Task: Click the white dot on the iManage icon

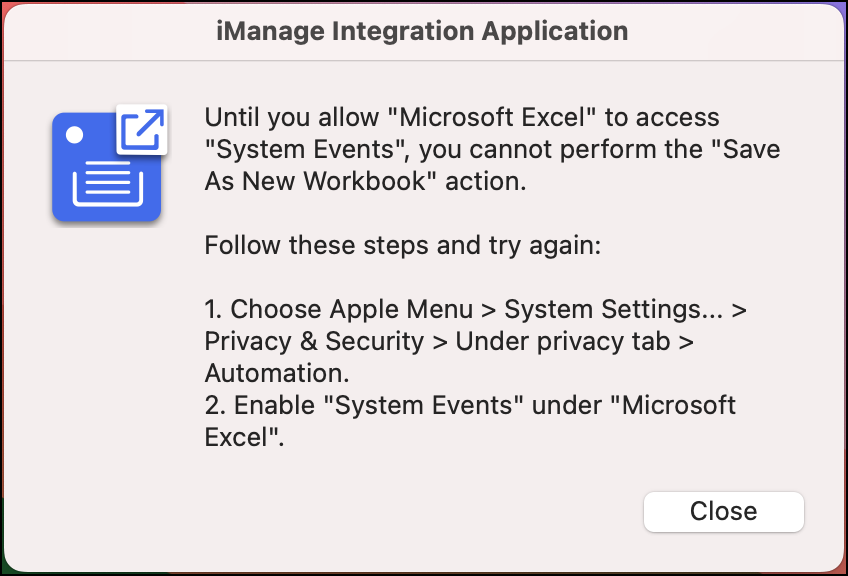Action: tap(73, 133)
